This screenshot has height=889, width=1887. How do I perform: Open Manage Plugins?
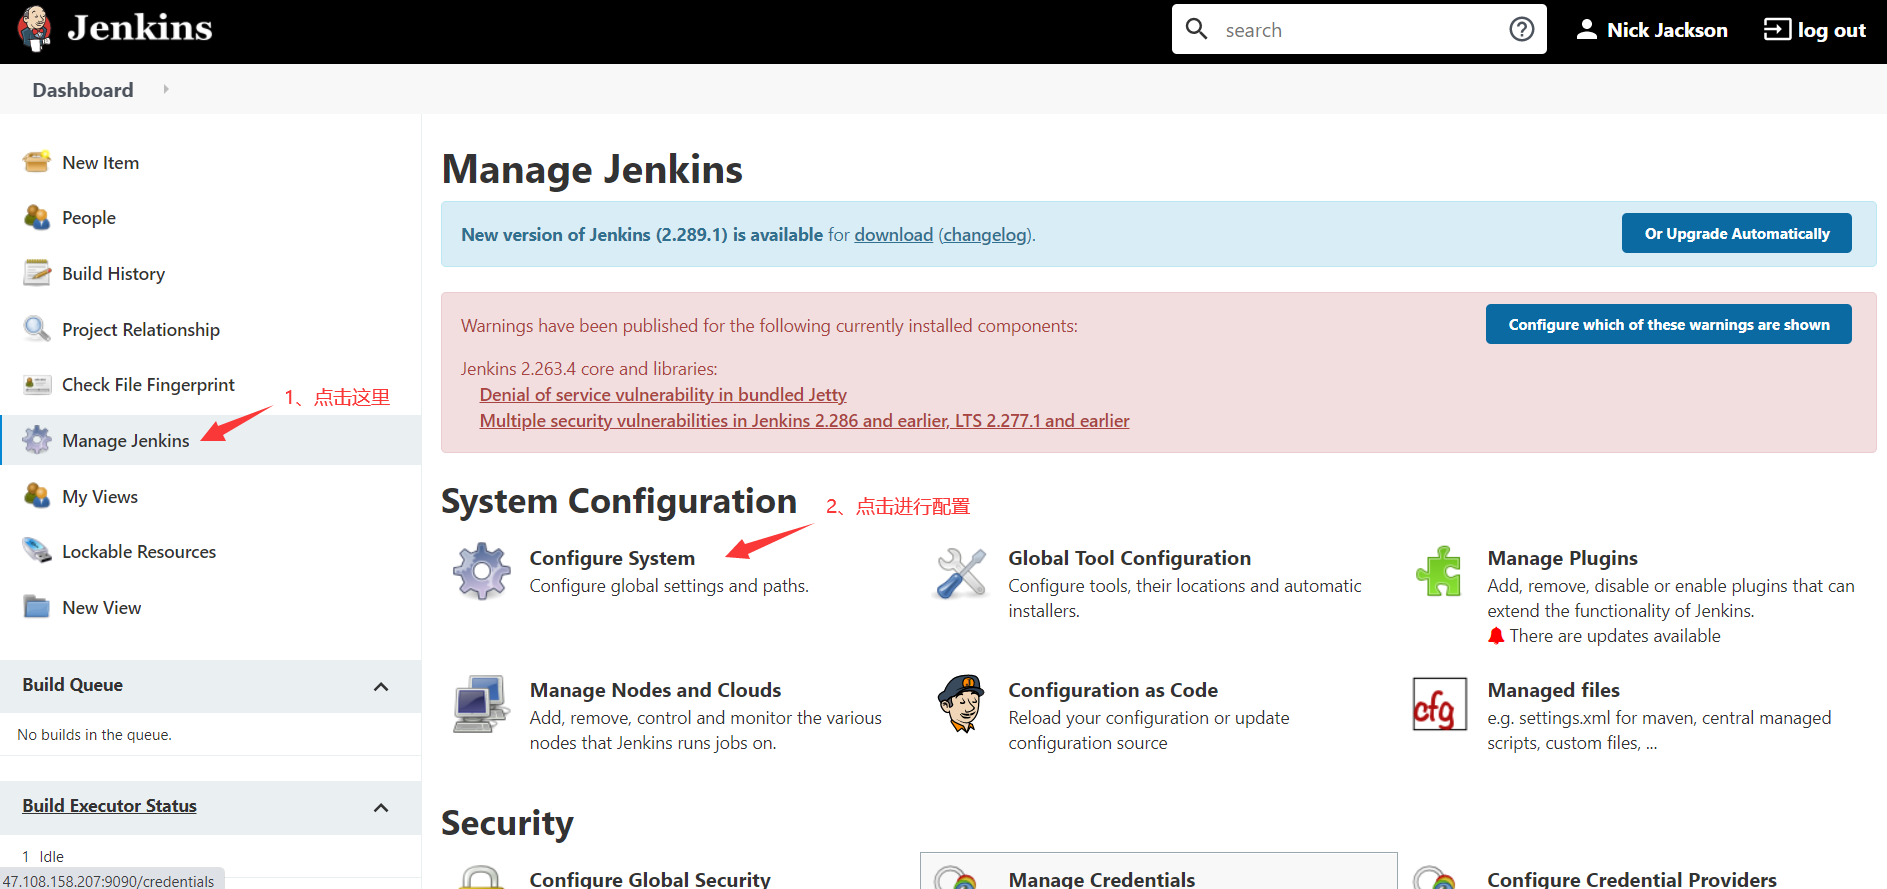pos(1562,558)
